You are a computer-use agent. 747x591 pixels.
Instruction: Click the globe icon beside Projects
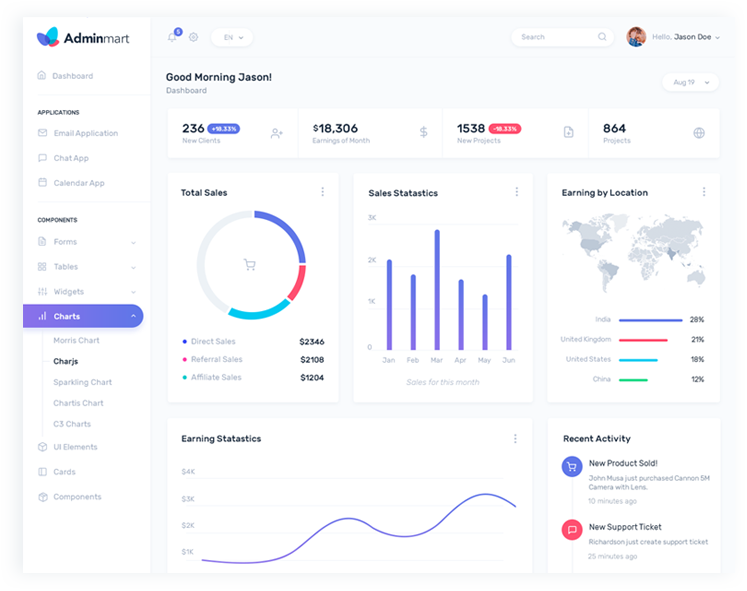pos(699,133)
